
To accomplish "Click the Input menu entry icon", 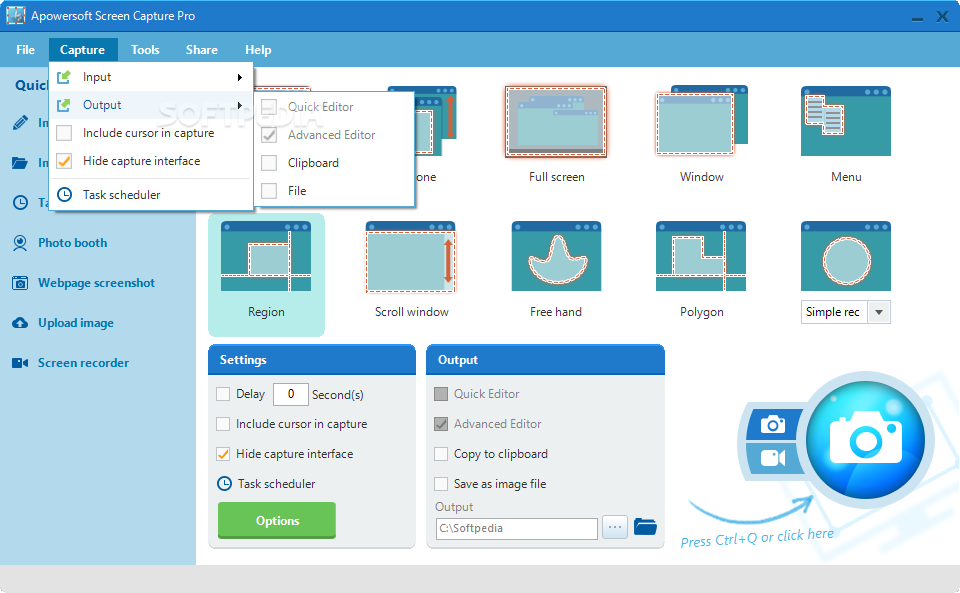I will click(64, 77).
